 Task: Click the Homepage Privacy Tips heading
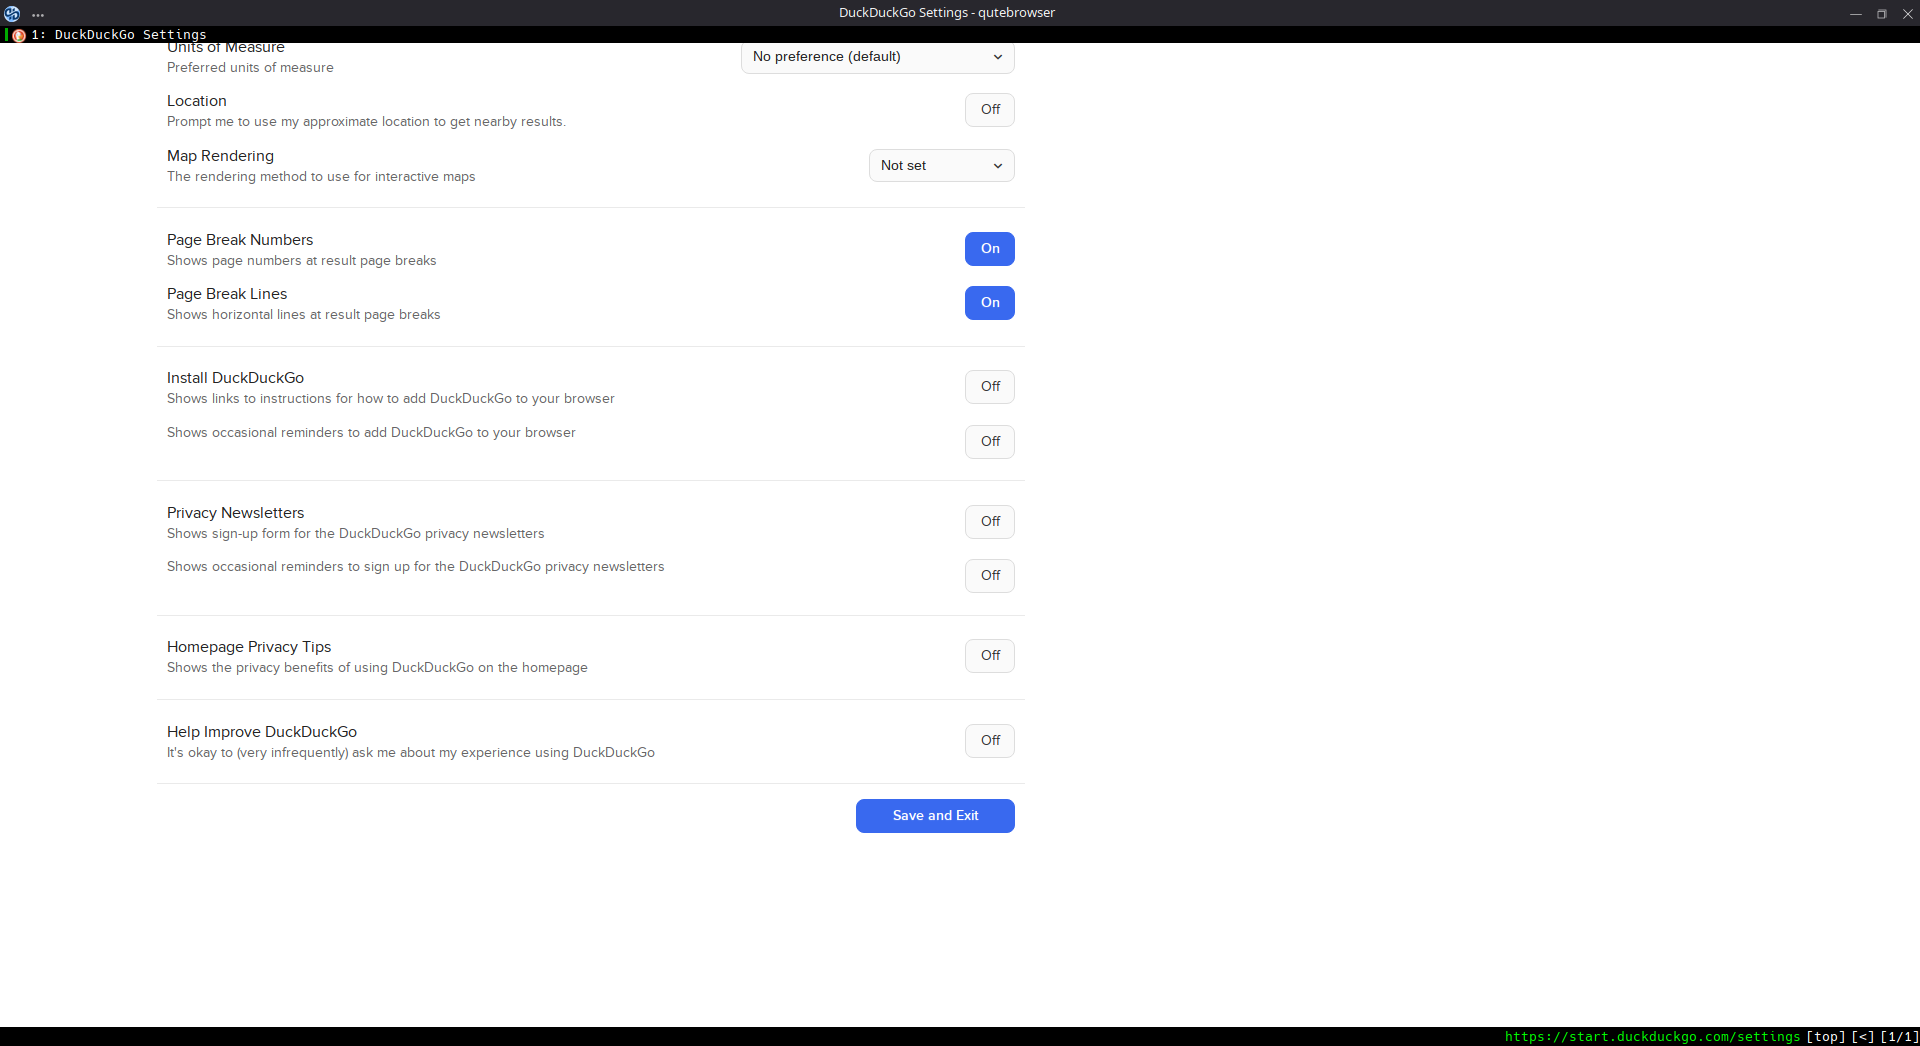(249, 647)
